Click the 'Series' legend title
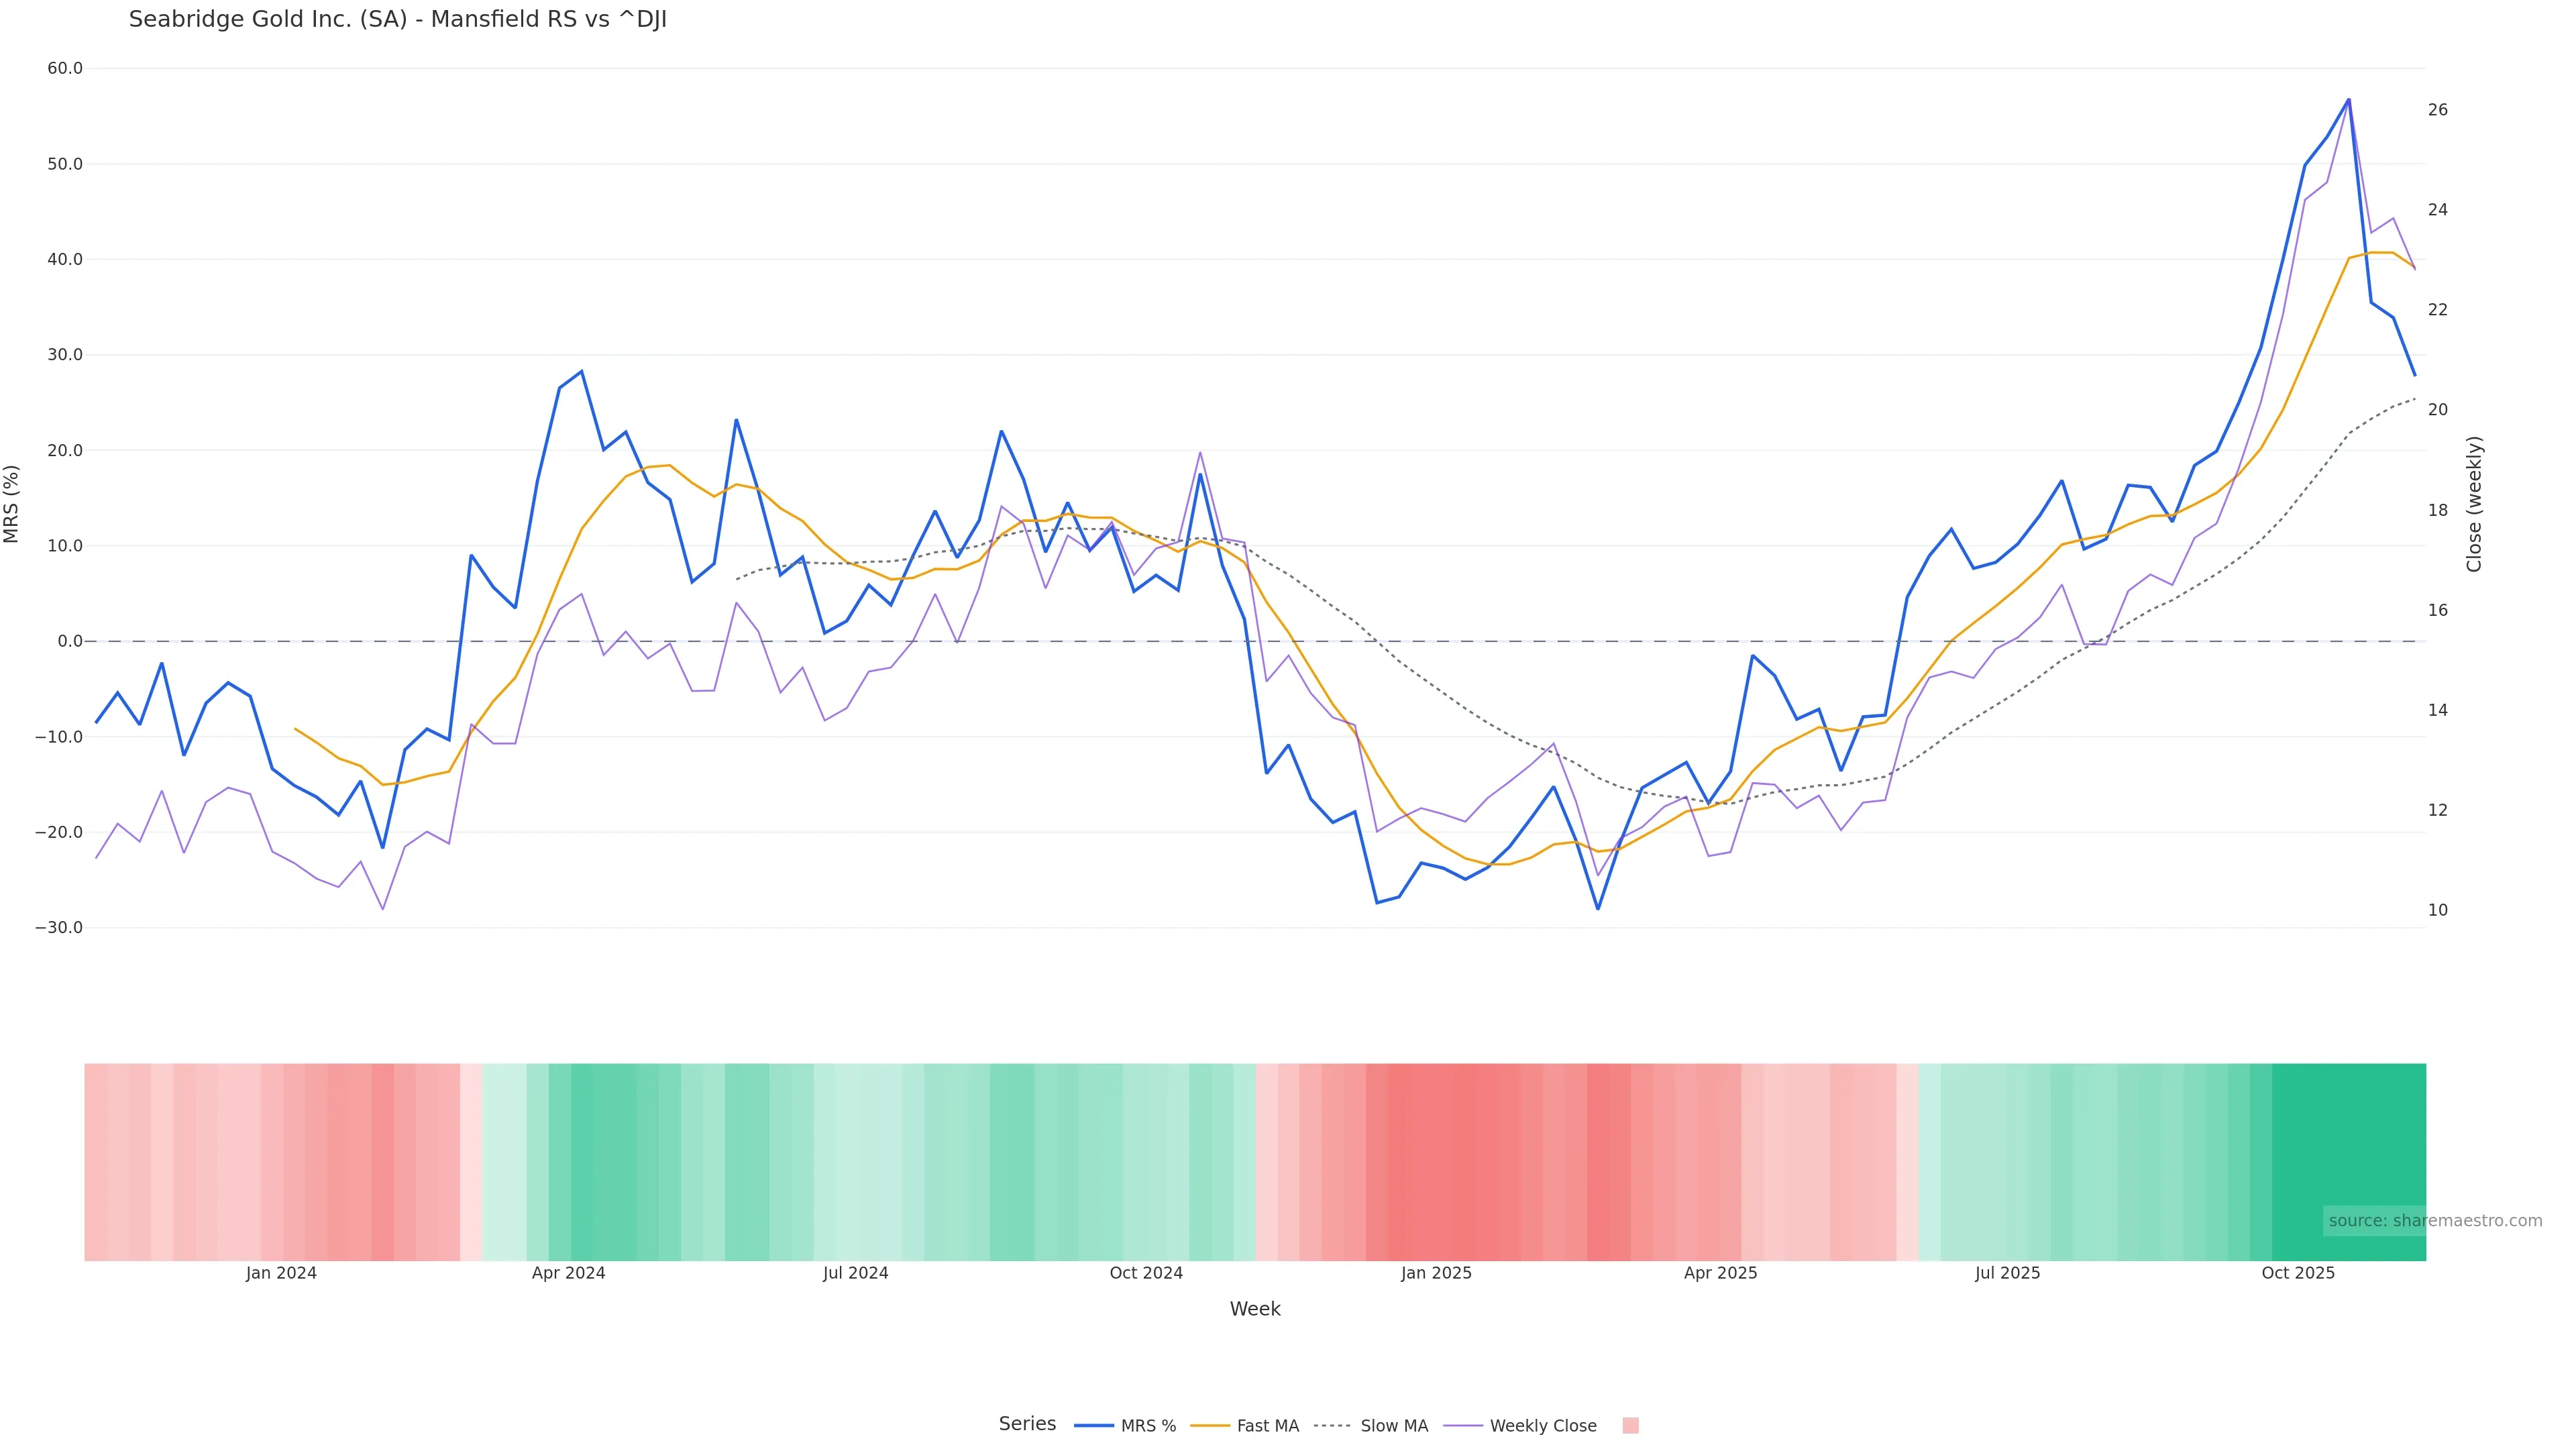The image size is (2576, 1449). (1027, 1423)
